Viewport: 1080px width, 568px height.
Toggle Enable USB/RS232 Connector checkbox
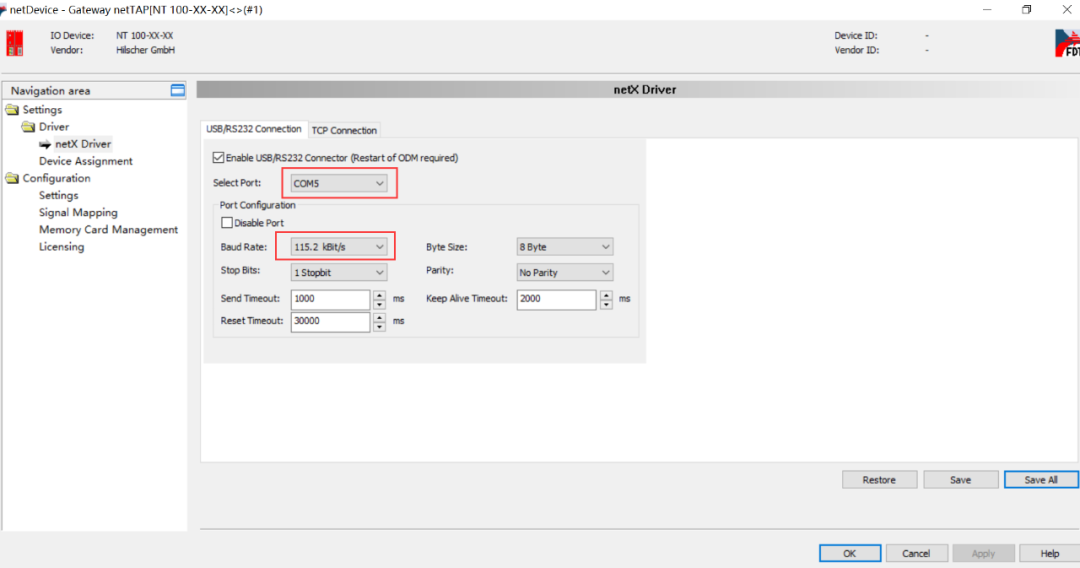tap(218, 158)
